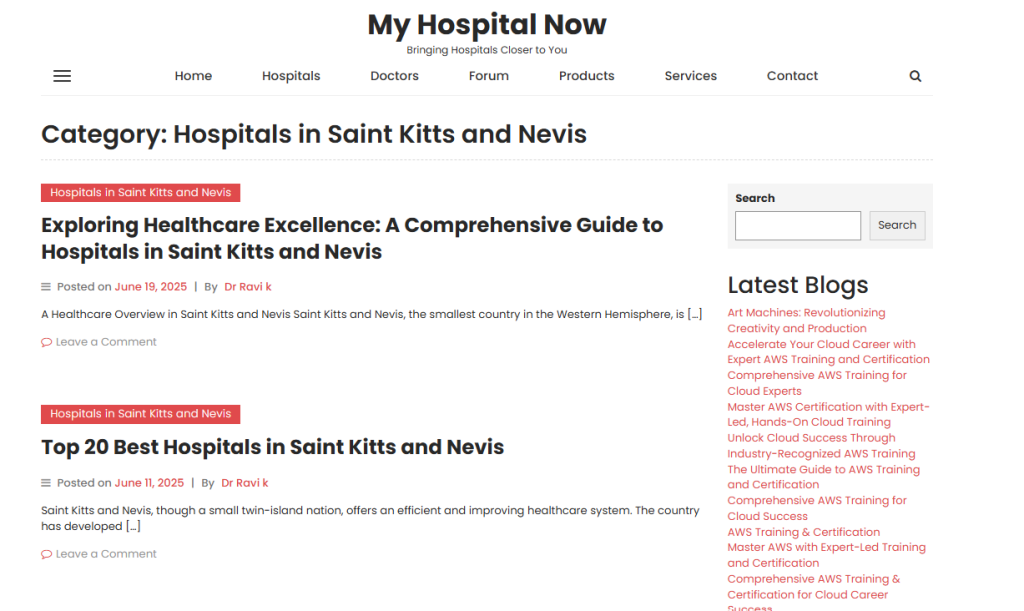The image size is (1024, 611).
Task: Go to the Hospitals menu item
Action: (291, 76)
